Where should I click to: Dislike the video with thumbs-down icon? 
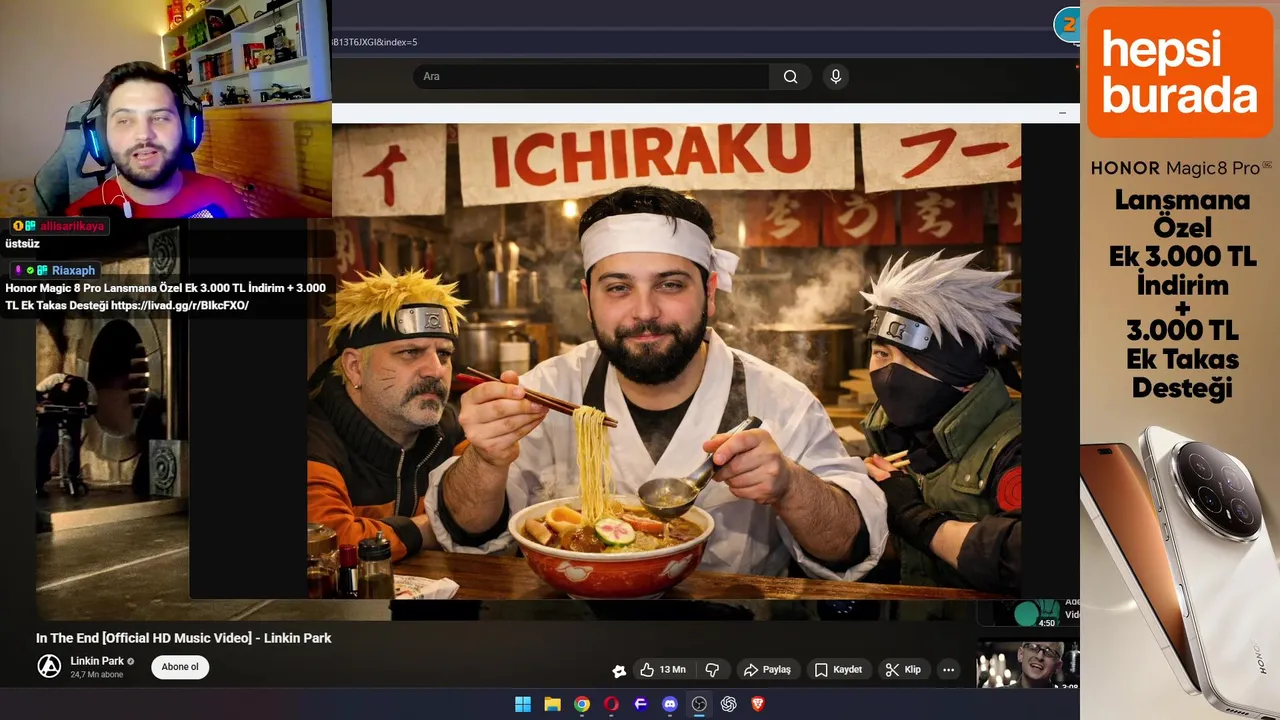(x=713, y=669)
